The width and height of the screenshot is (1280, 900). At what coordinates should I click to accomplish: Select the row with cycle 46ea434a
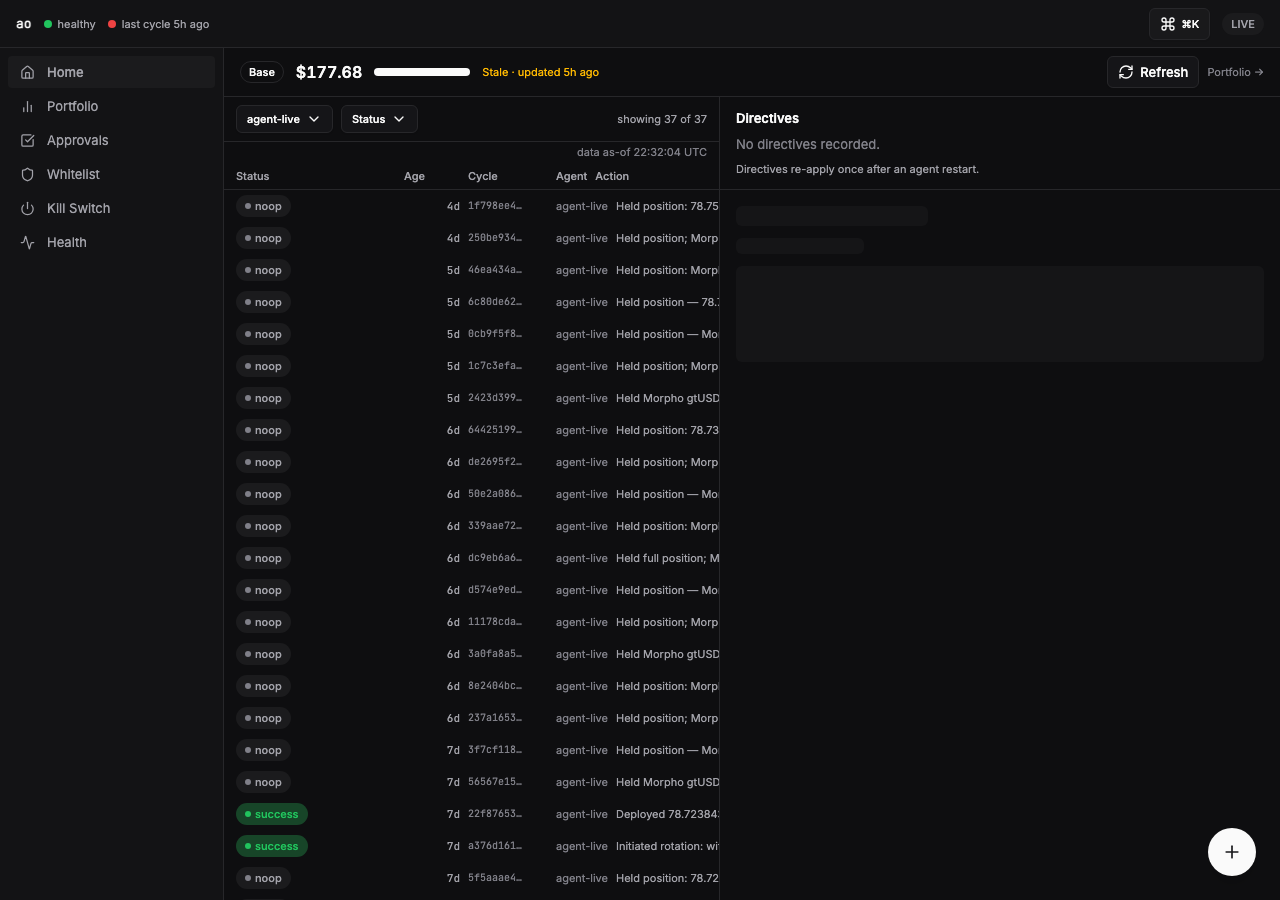472,270
